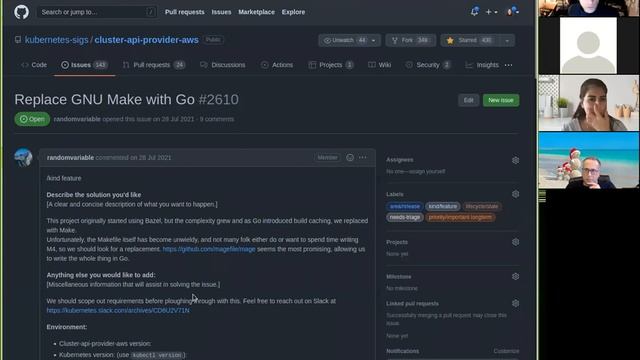
Task: Toggle the Starred button
Action: click(x=471, y=40)
